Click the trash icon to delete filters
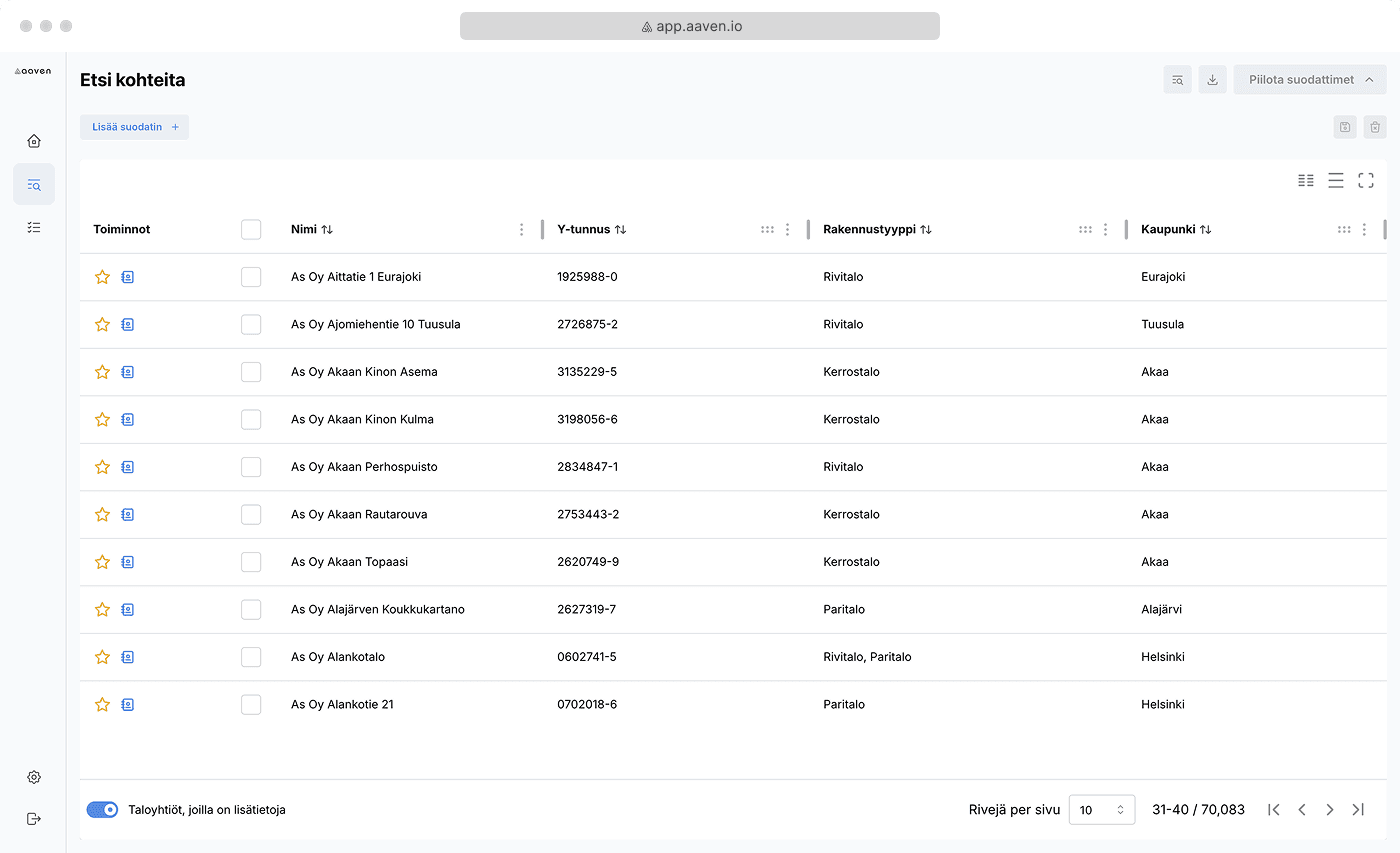1400x853 pixels. coord(1375,127)
